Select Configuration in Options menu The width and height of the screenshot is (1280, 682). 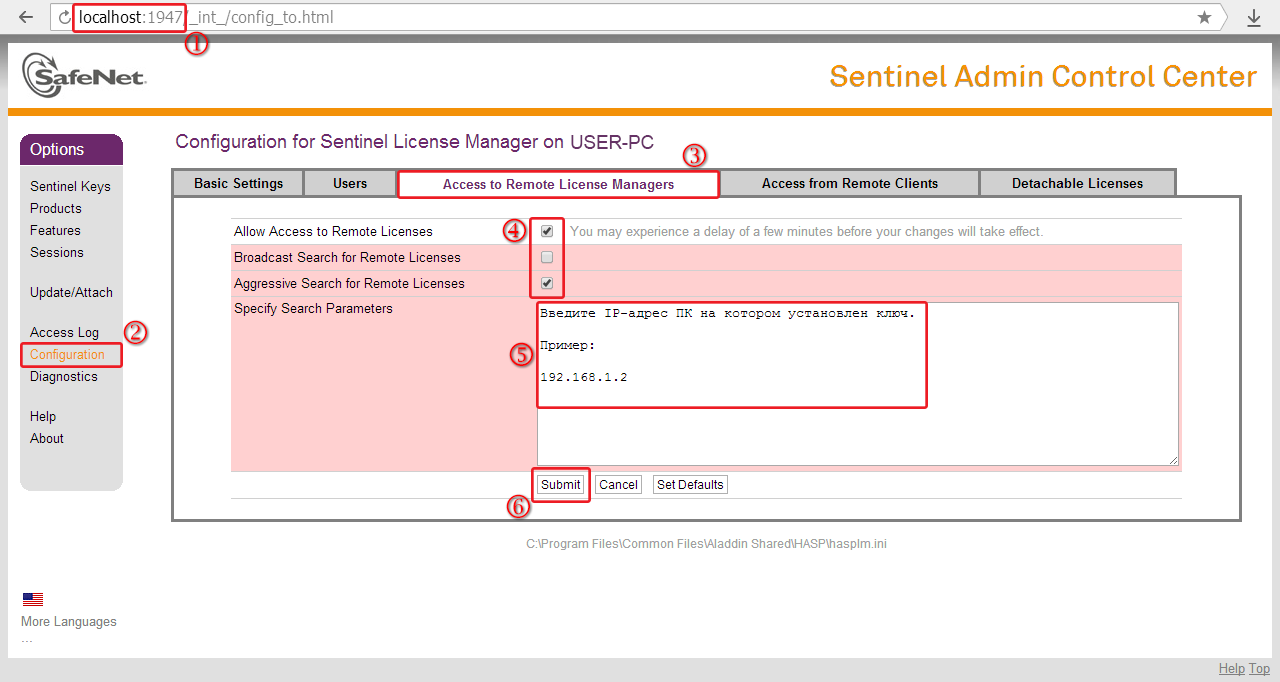coord(67,354)
